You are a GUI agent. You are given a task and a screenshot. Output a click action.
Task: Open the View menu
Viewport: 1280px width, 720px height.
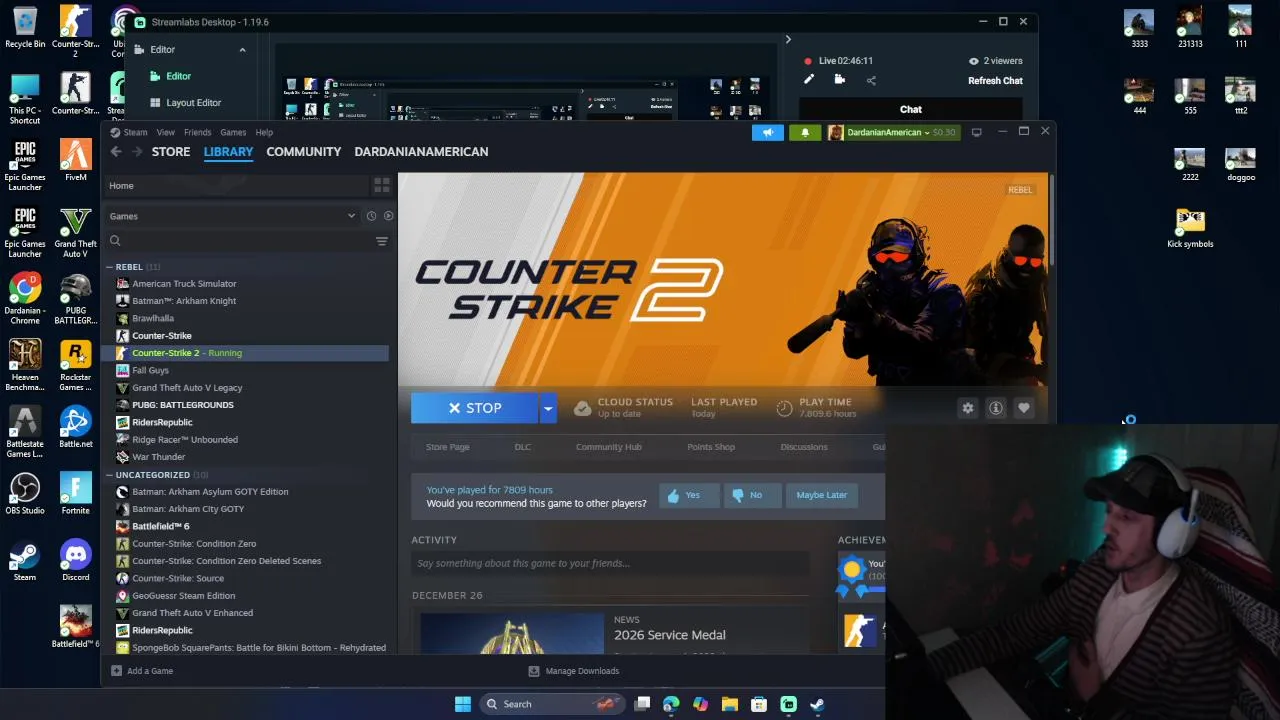pos(165,132)
